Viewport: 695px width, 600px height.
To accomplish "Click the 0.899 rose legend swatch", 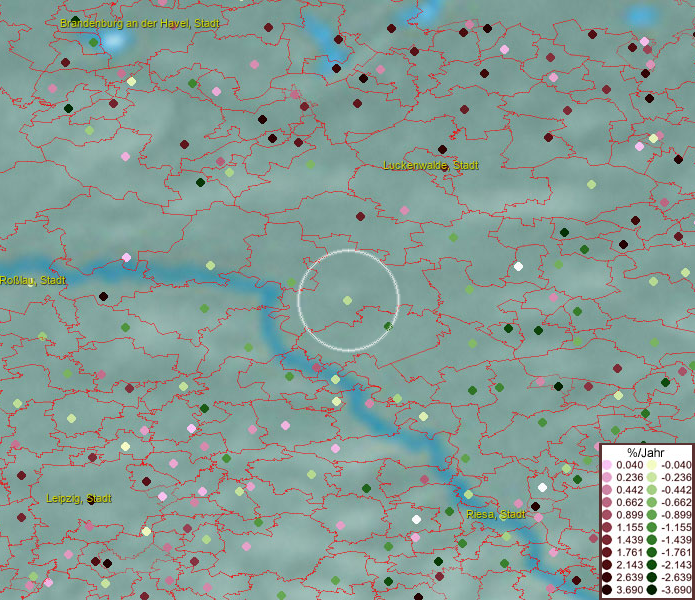I will pos(607,515).
